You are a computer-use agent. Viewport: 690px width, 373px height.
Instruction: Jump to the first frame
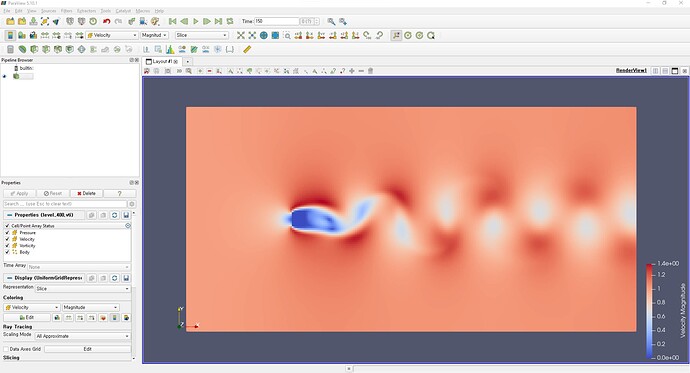click(172, 21)
